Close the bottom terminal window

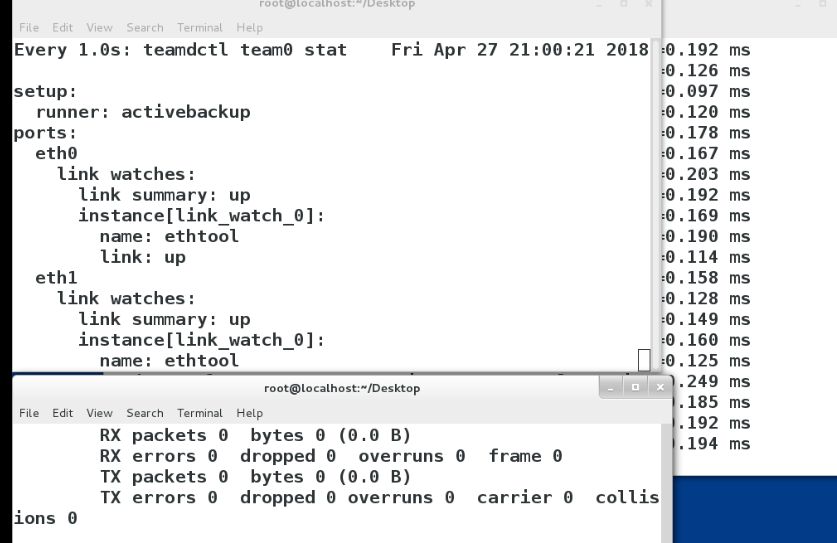point(660,387)
